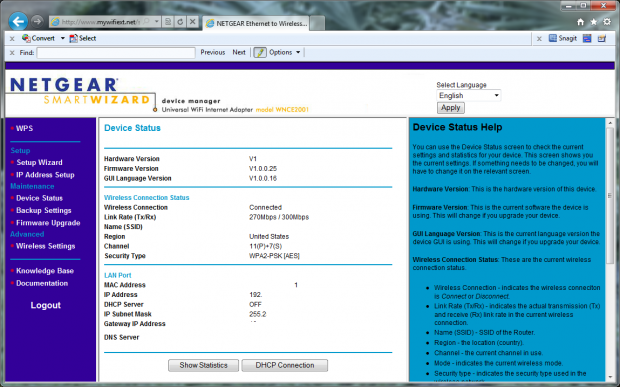Click the help panel vertical scrollbar
This screenshot has height=387, width=620.
610,249
